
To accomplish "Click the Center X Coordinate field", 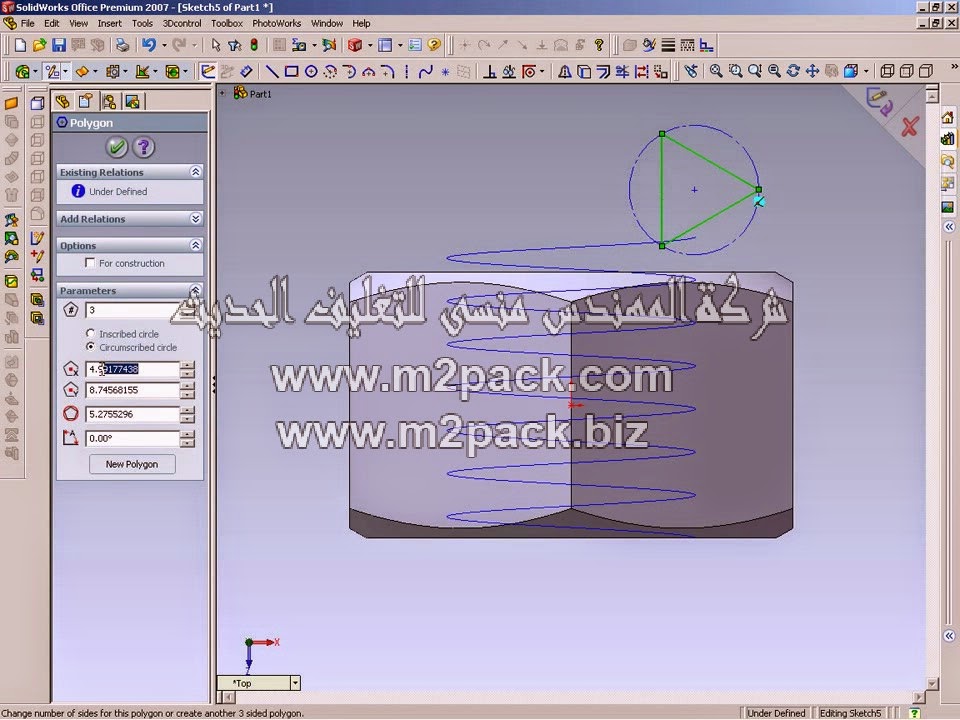I will (132, 369).
